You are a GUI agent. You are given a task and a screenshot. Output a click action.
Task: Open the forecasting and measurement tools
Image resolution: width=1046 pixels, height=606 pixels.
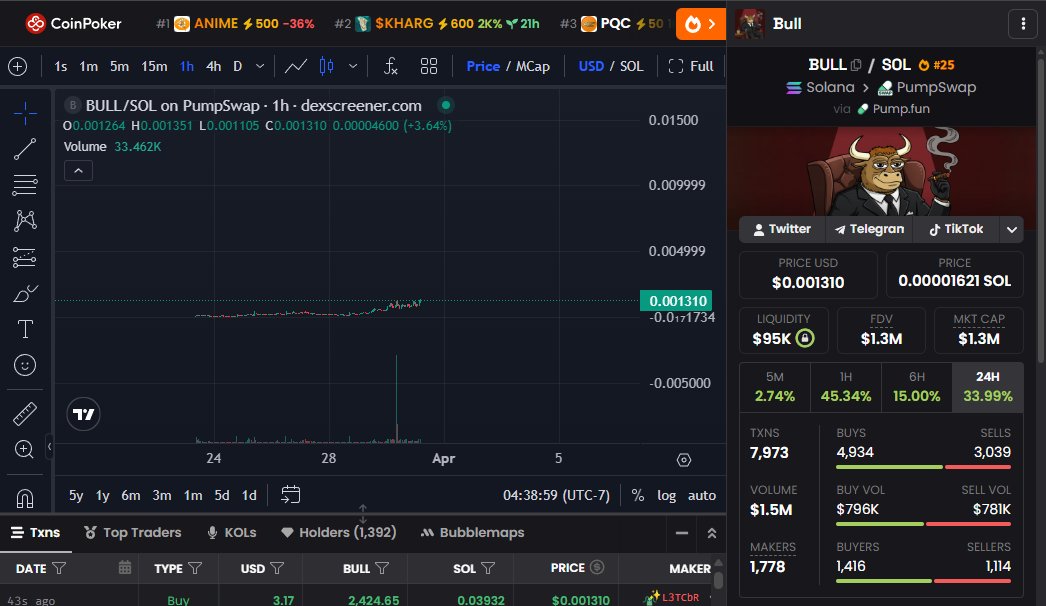coord(25,257)
